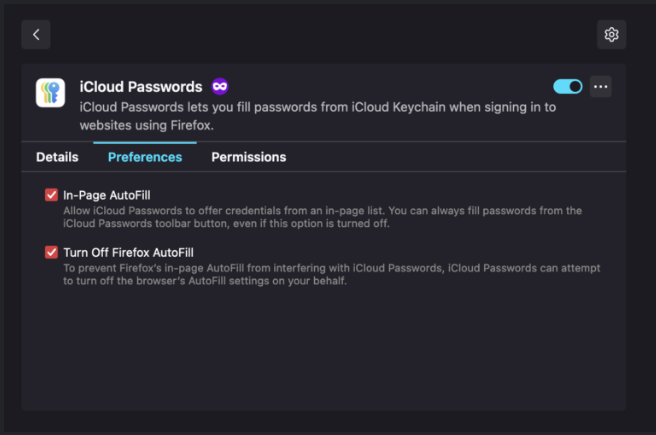Click the purple private browsing mask badge
Viewport: 656px width, 435px height.
point(219,87)
